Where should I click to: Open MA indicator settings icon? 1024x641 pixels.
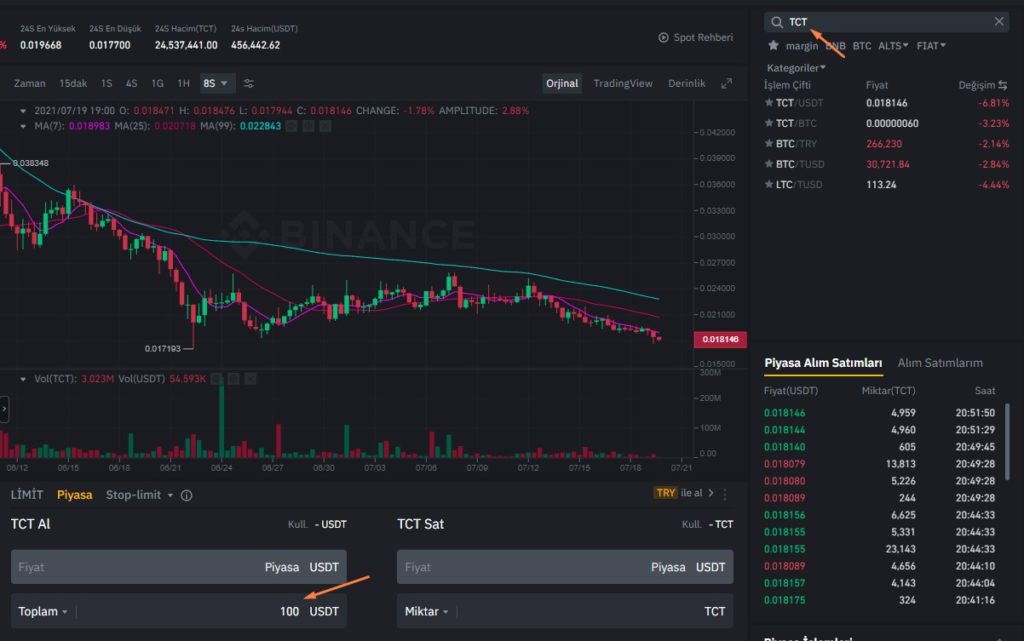(x=308, y=126)
